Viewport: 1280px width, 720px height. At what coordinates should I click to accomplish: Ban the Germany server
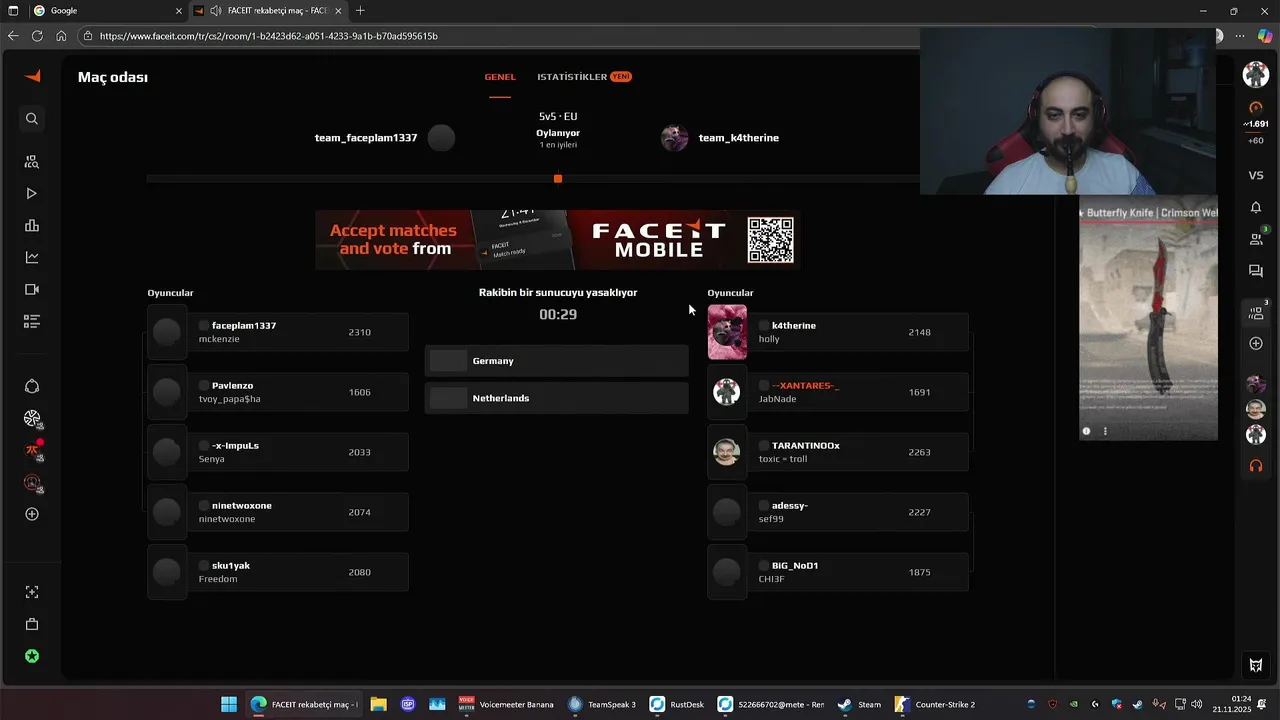point(557,361)
